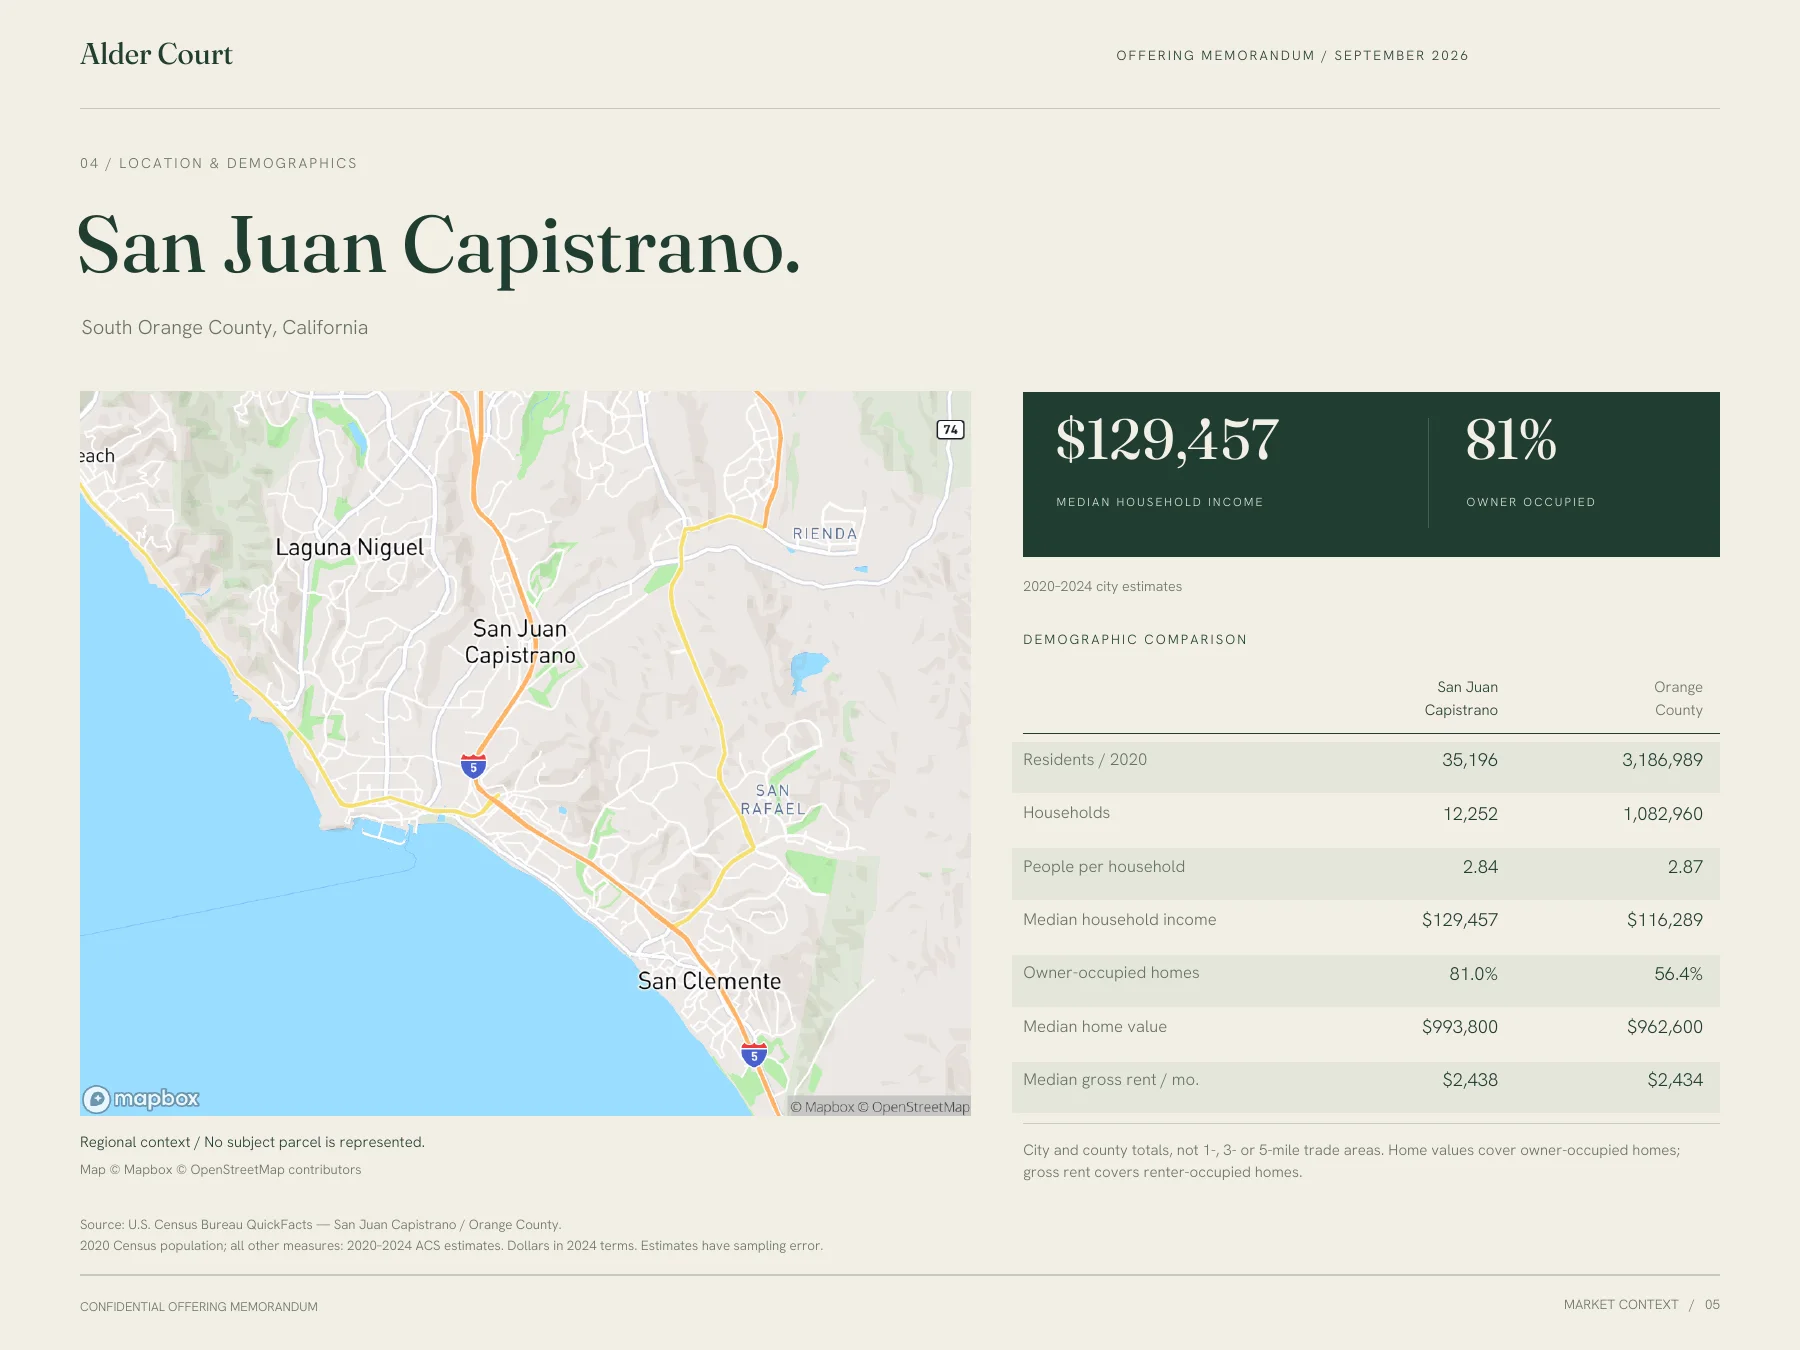The height and width of the screenshot is (1350, 1800).
Task: Click the Confidential Offering Memorandum footer
Action: (199, 1307)
